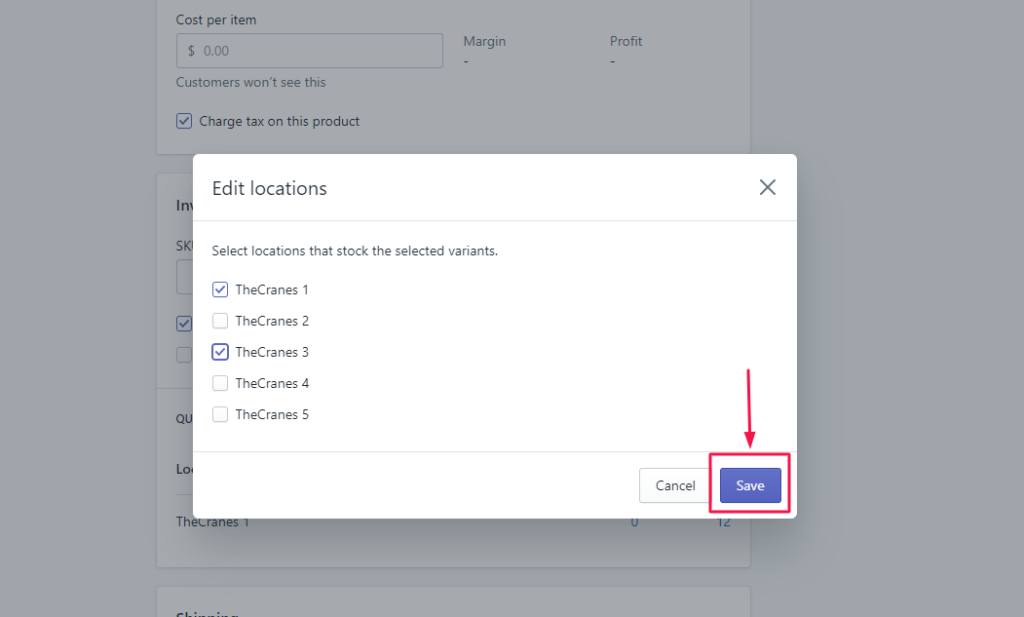Click the 'TheCranes 4' label text
Viewport: 1024px width, 617px height.
(272, 383)
